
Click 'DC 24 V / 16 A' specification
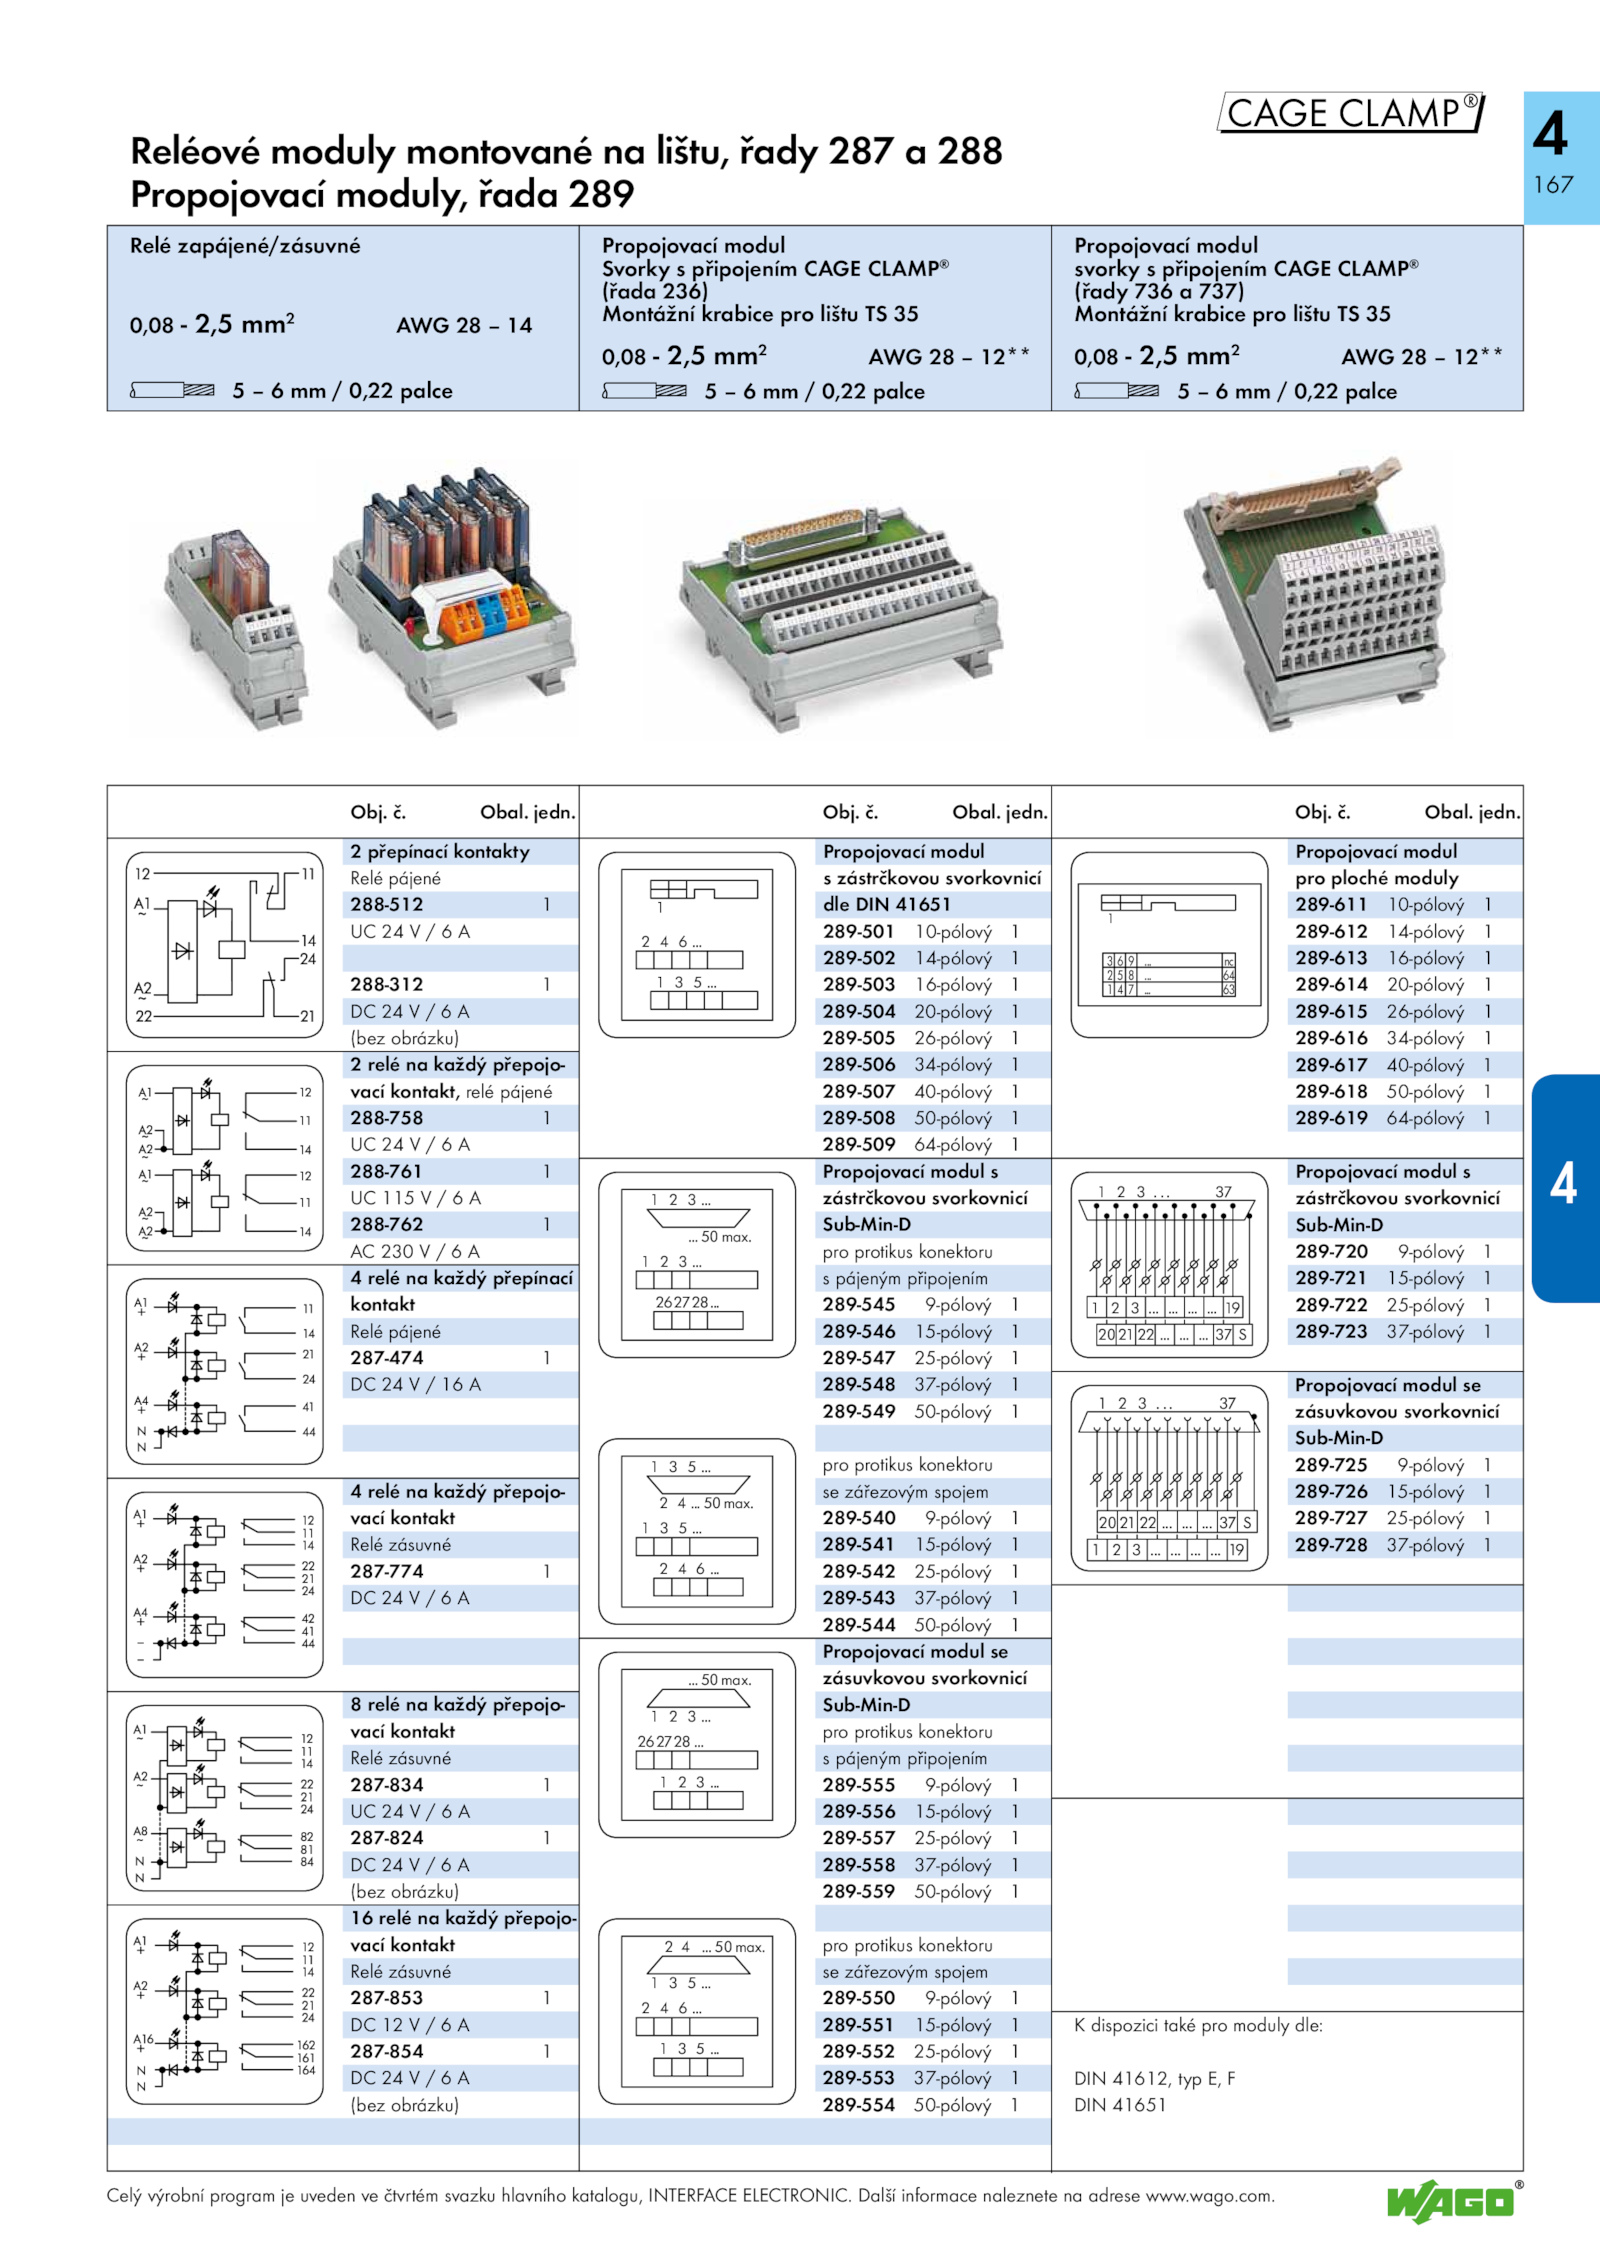(x=415, y=1384)
